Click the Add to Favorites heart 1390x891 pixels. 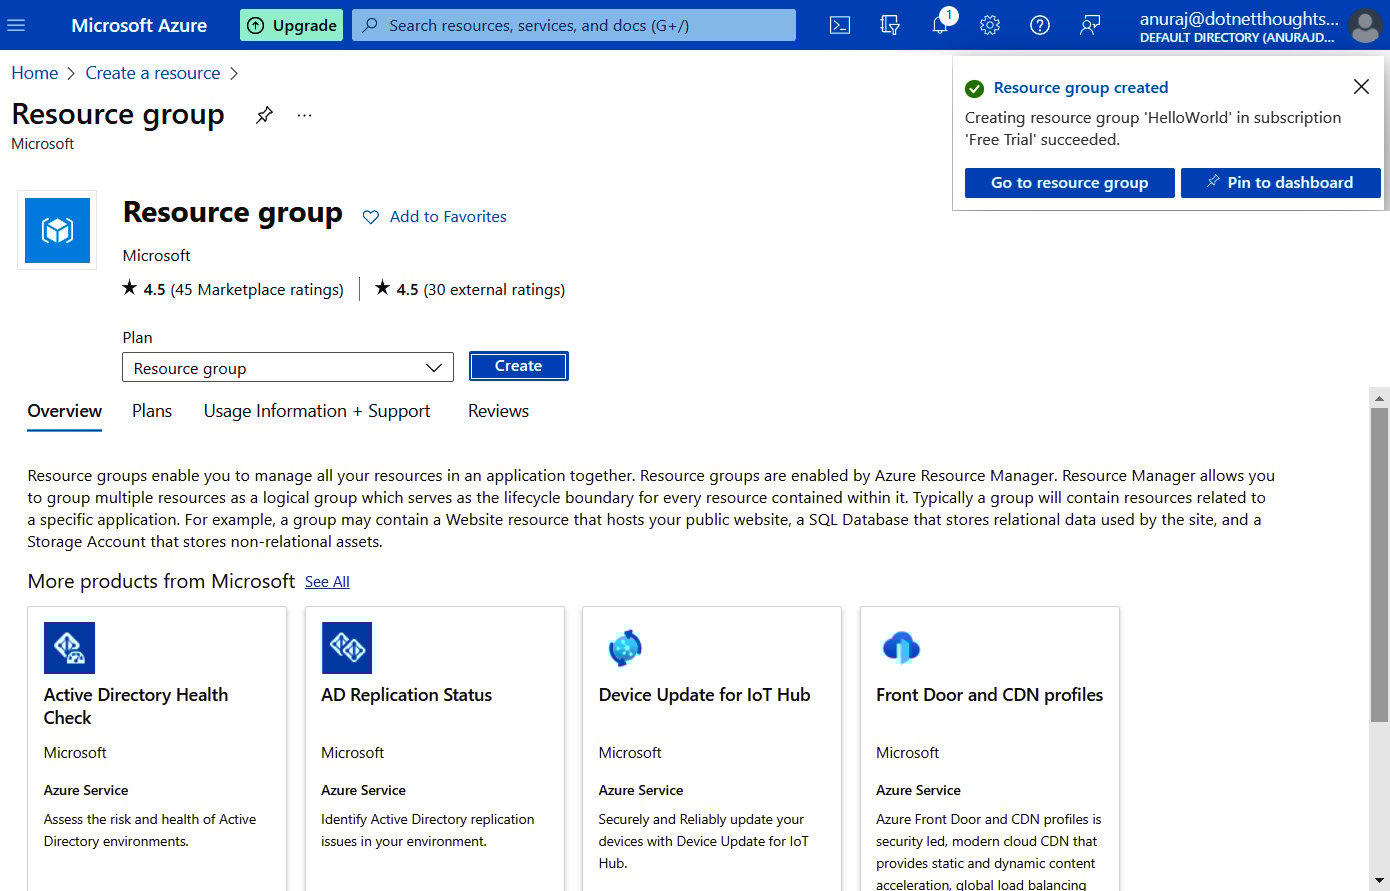coord(371,217)
